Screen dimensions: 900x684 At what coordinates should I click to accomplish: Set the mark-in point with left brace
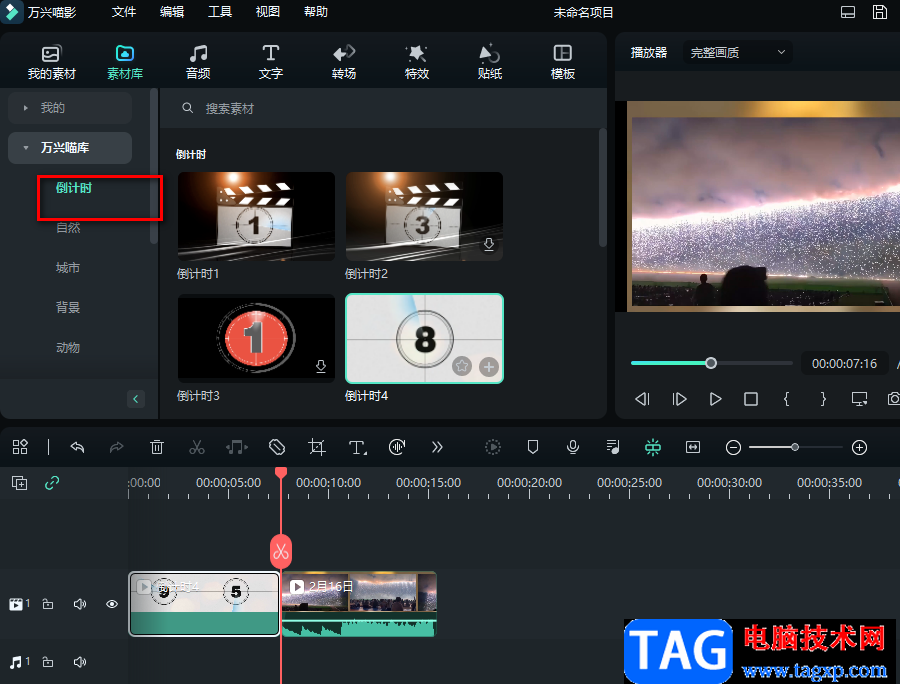pos(786,399)
